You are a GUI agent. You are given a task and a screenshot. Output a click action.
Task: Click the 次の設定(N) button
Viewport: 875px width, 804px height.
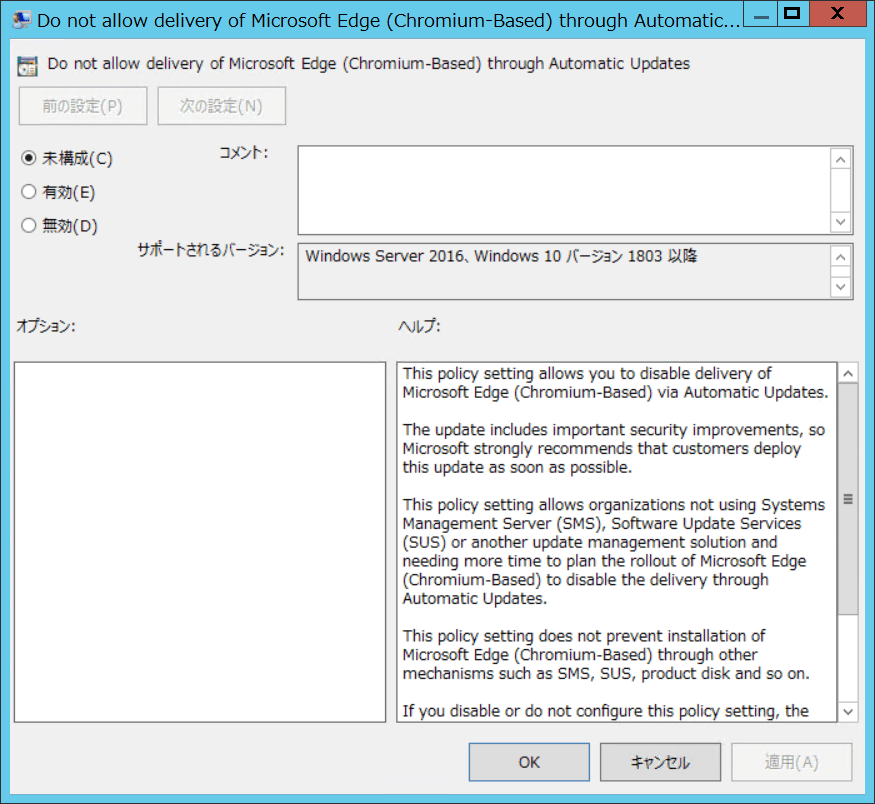point(222,105)
